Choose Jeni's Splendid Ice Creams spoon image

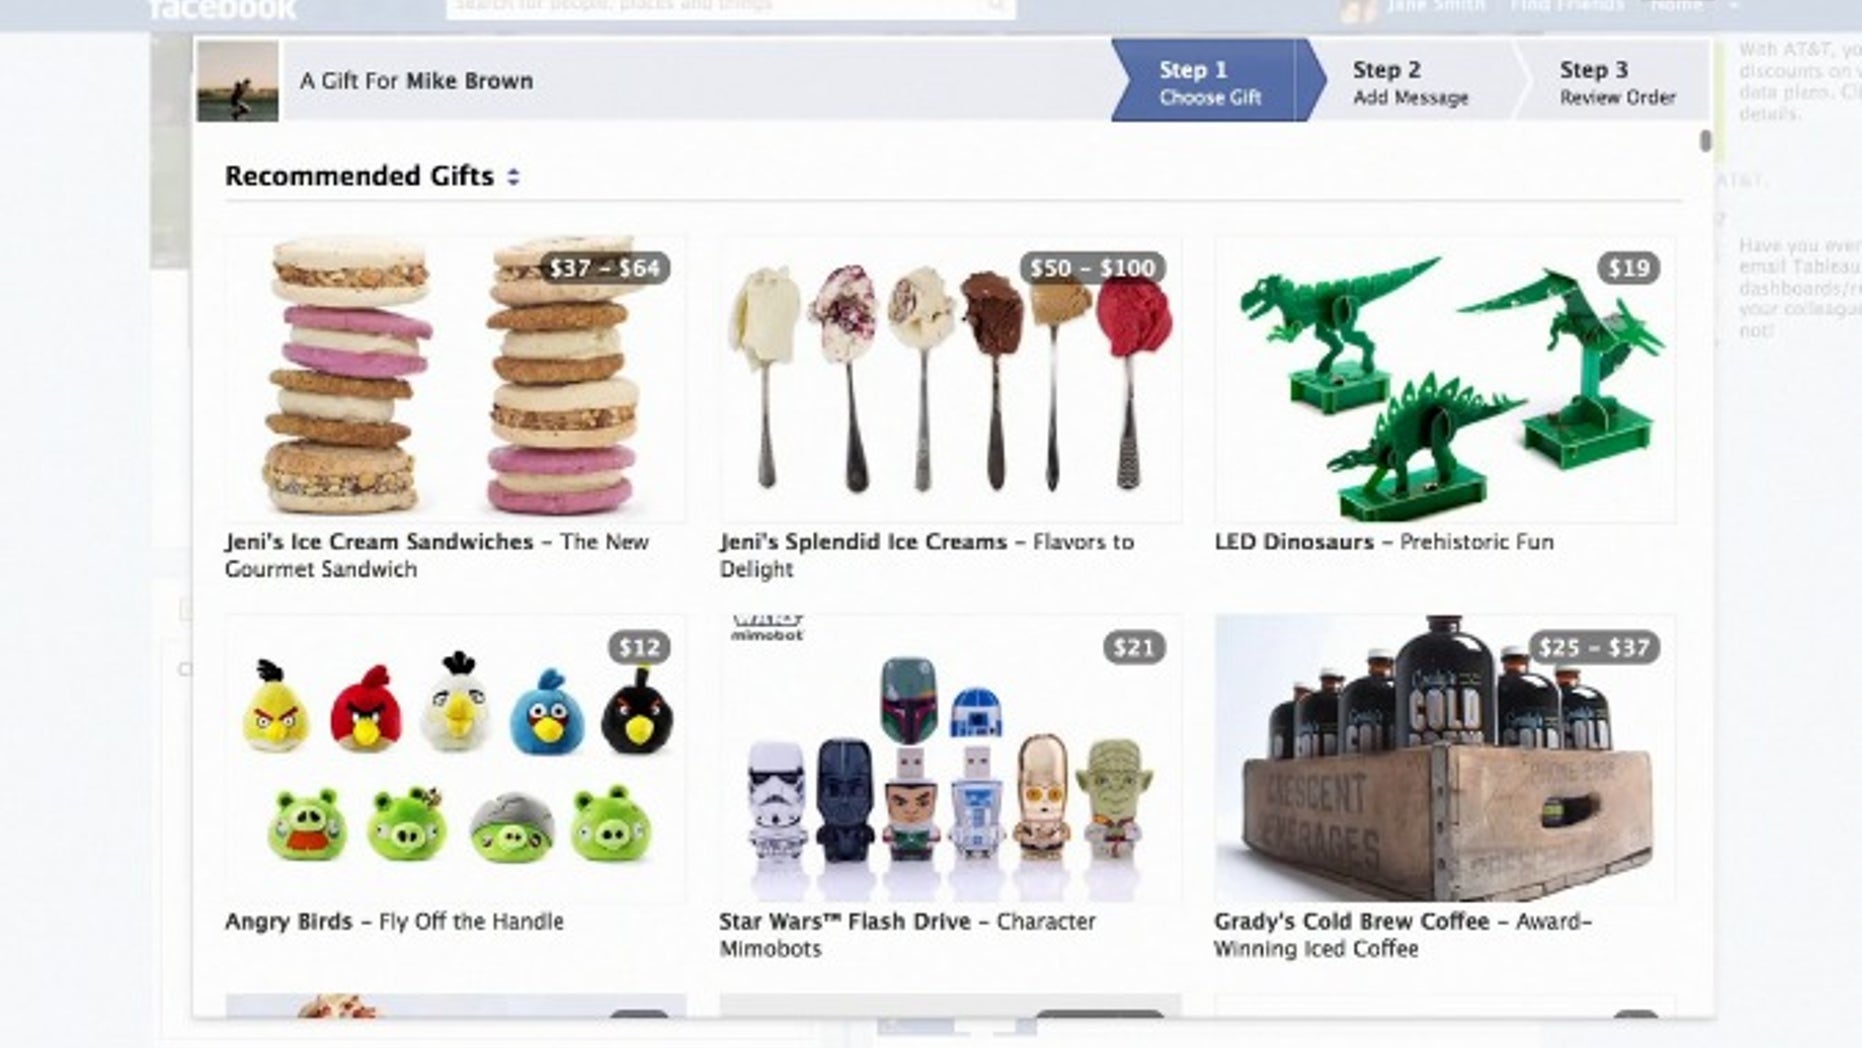tap(950, 379)
